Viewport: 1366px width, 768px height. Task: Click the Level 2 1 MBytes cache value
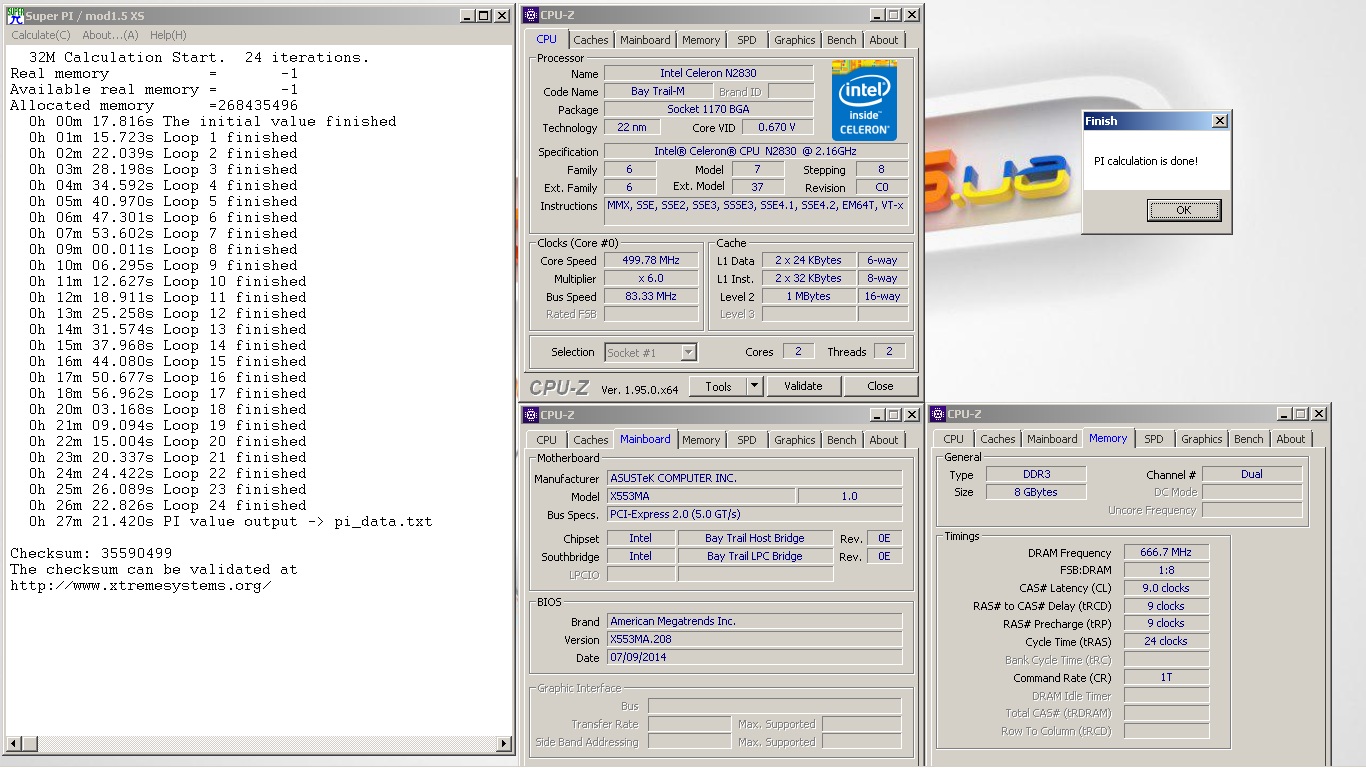(808, 296)
